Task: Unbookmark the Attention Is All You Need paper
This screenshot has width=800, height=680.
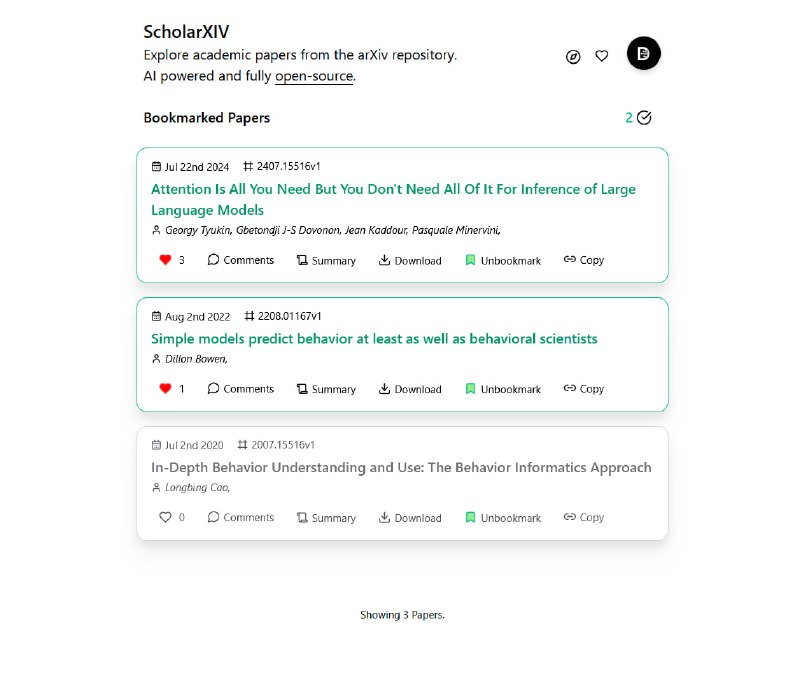Action: coord(503,261)
